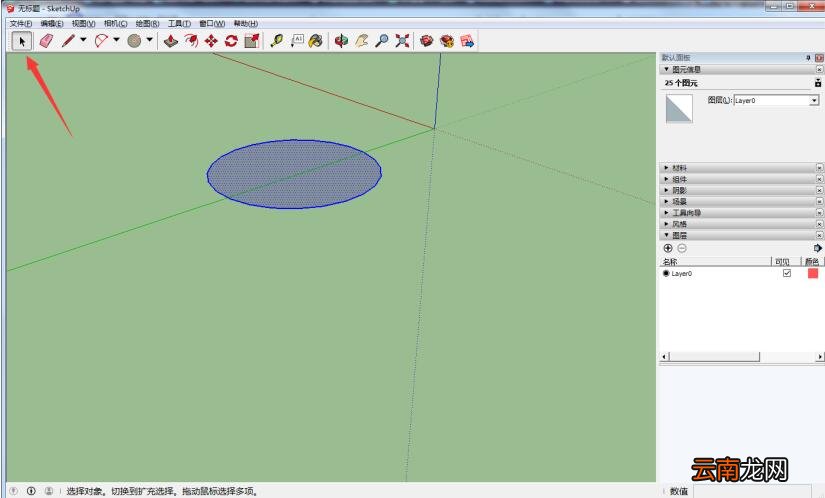Select the Text label tool
This screenshot has width=825, height=498.
(x=297, y=41)
